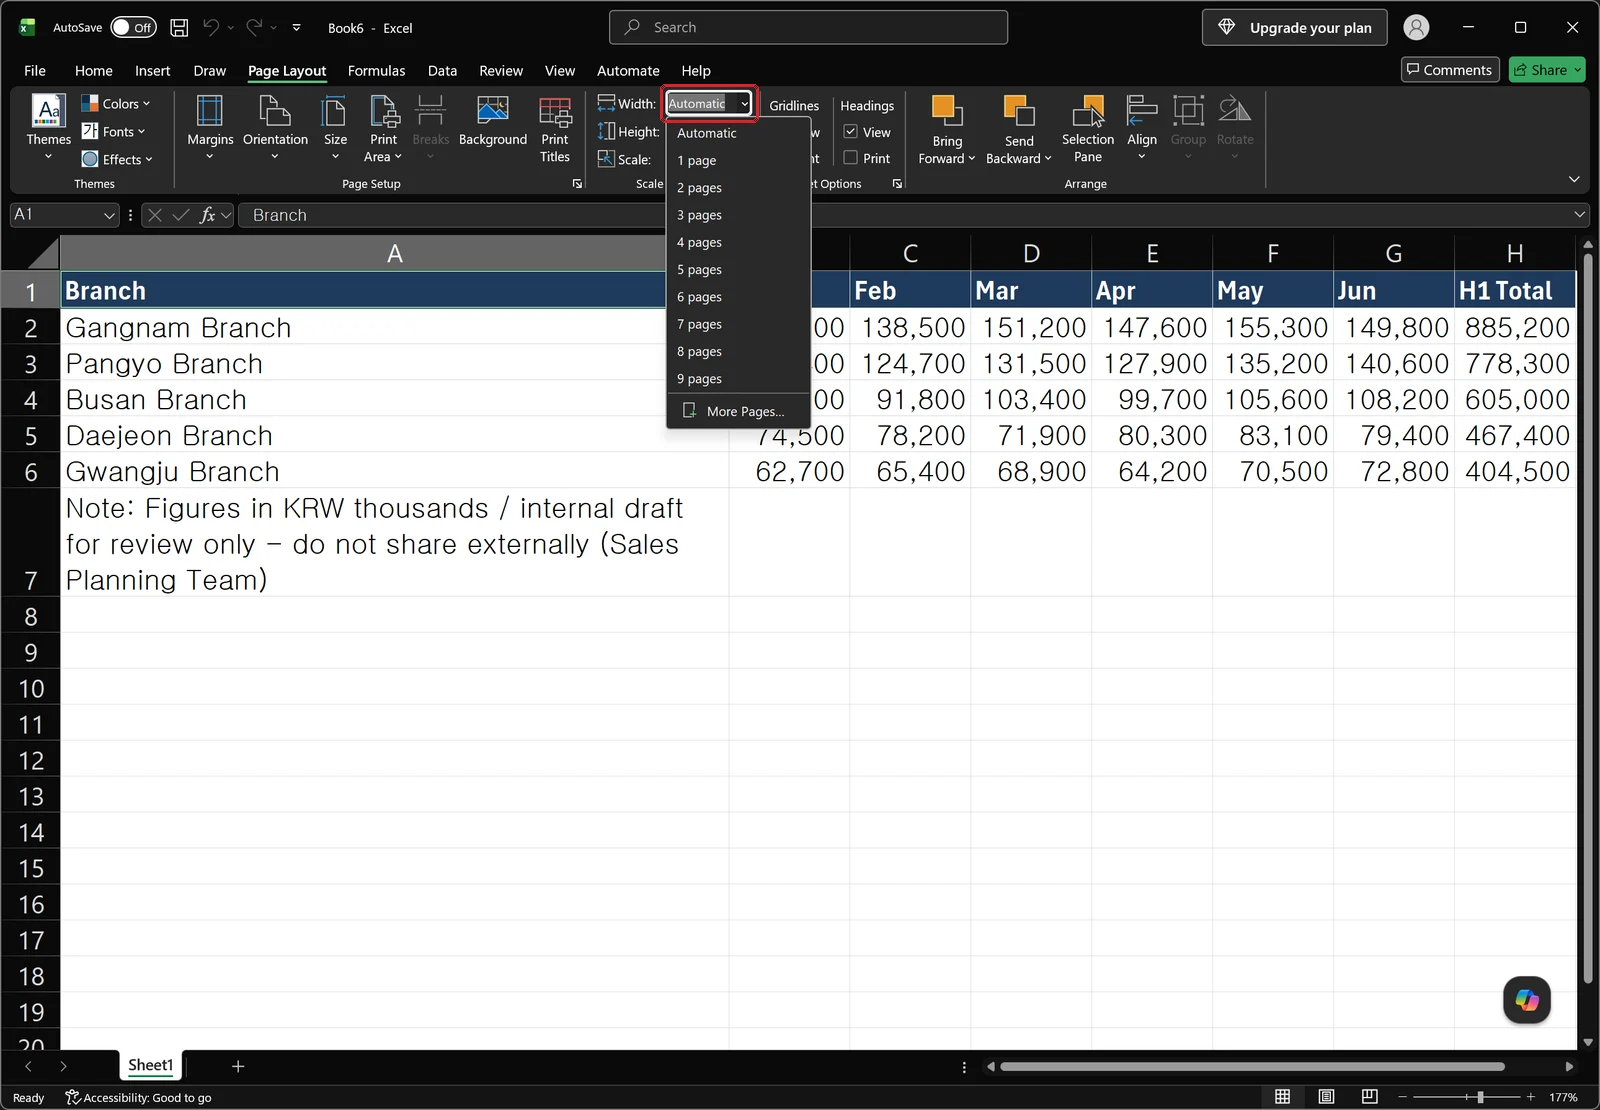The image size is (1600, 1110).
Task: Expand the formula bar
Action: tap(1580, 215)
